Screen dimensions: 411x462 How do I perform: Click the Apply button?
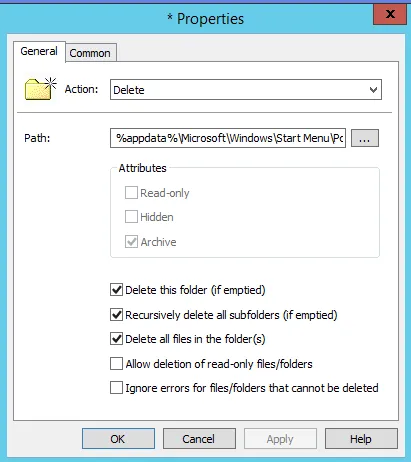pyautogui.click(x=280, y=439)
